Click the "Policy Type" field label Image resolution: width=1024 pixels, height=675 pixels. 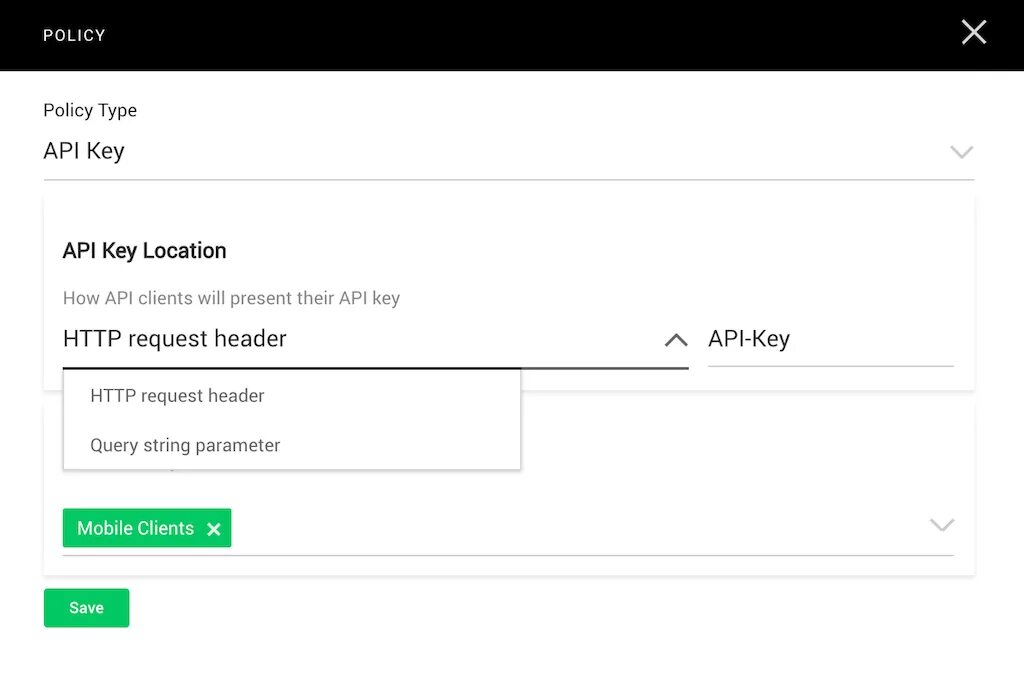[x=90, y=110]
